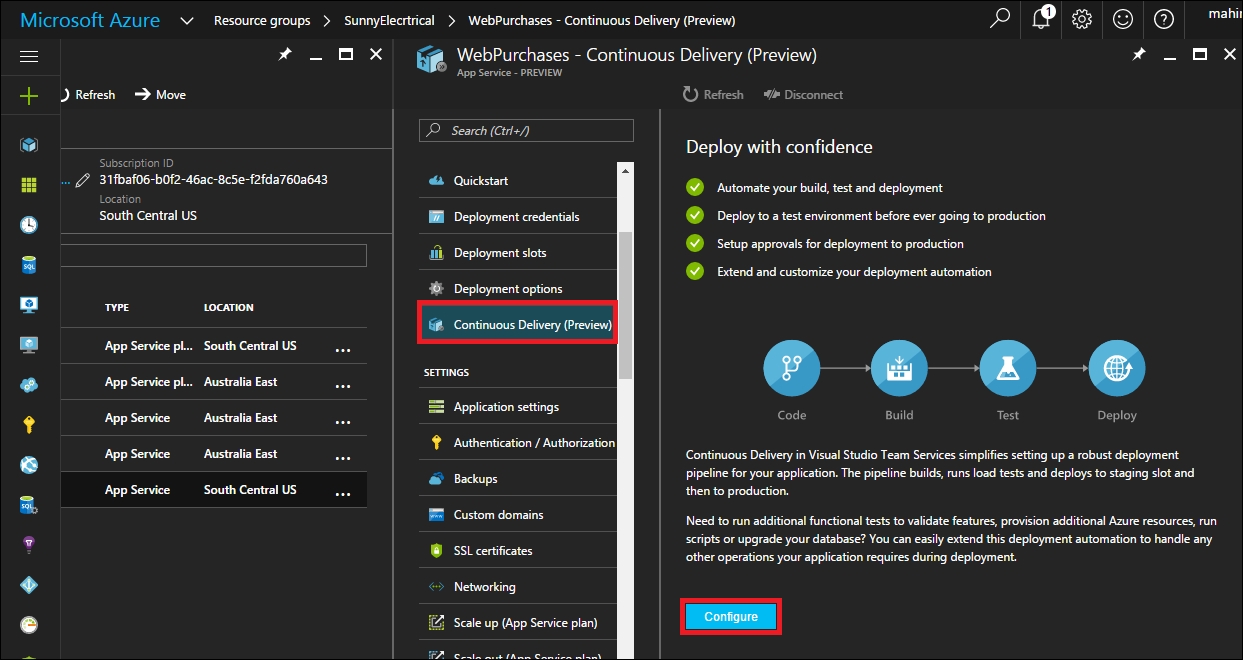Open the hamburger menu in left sidebar
1243x660 pixels.
tap(29, 57)
